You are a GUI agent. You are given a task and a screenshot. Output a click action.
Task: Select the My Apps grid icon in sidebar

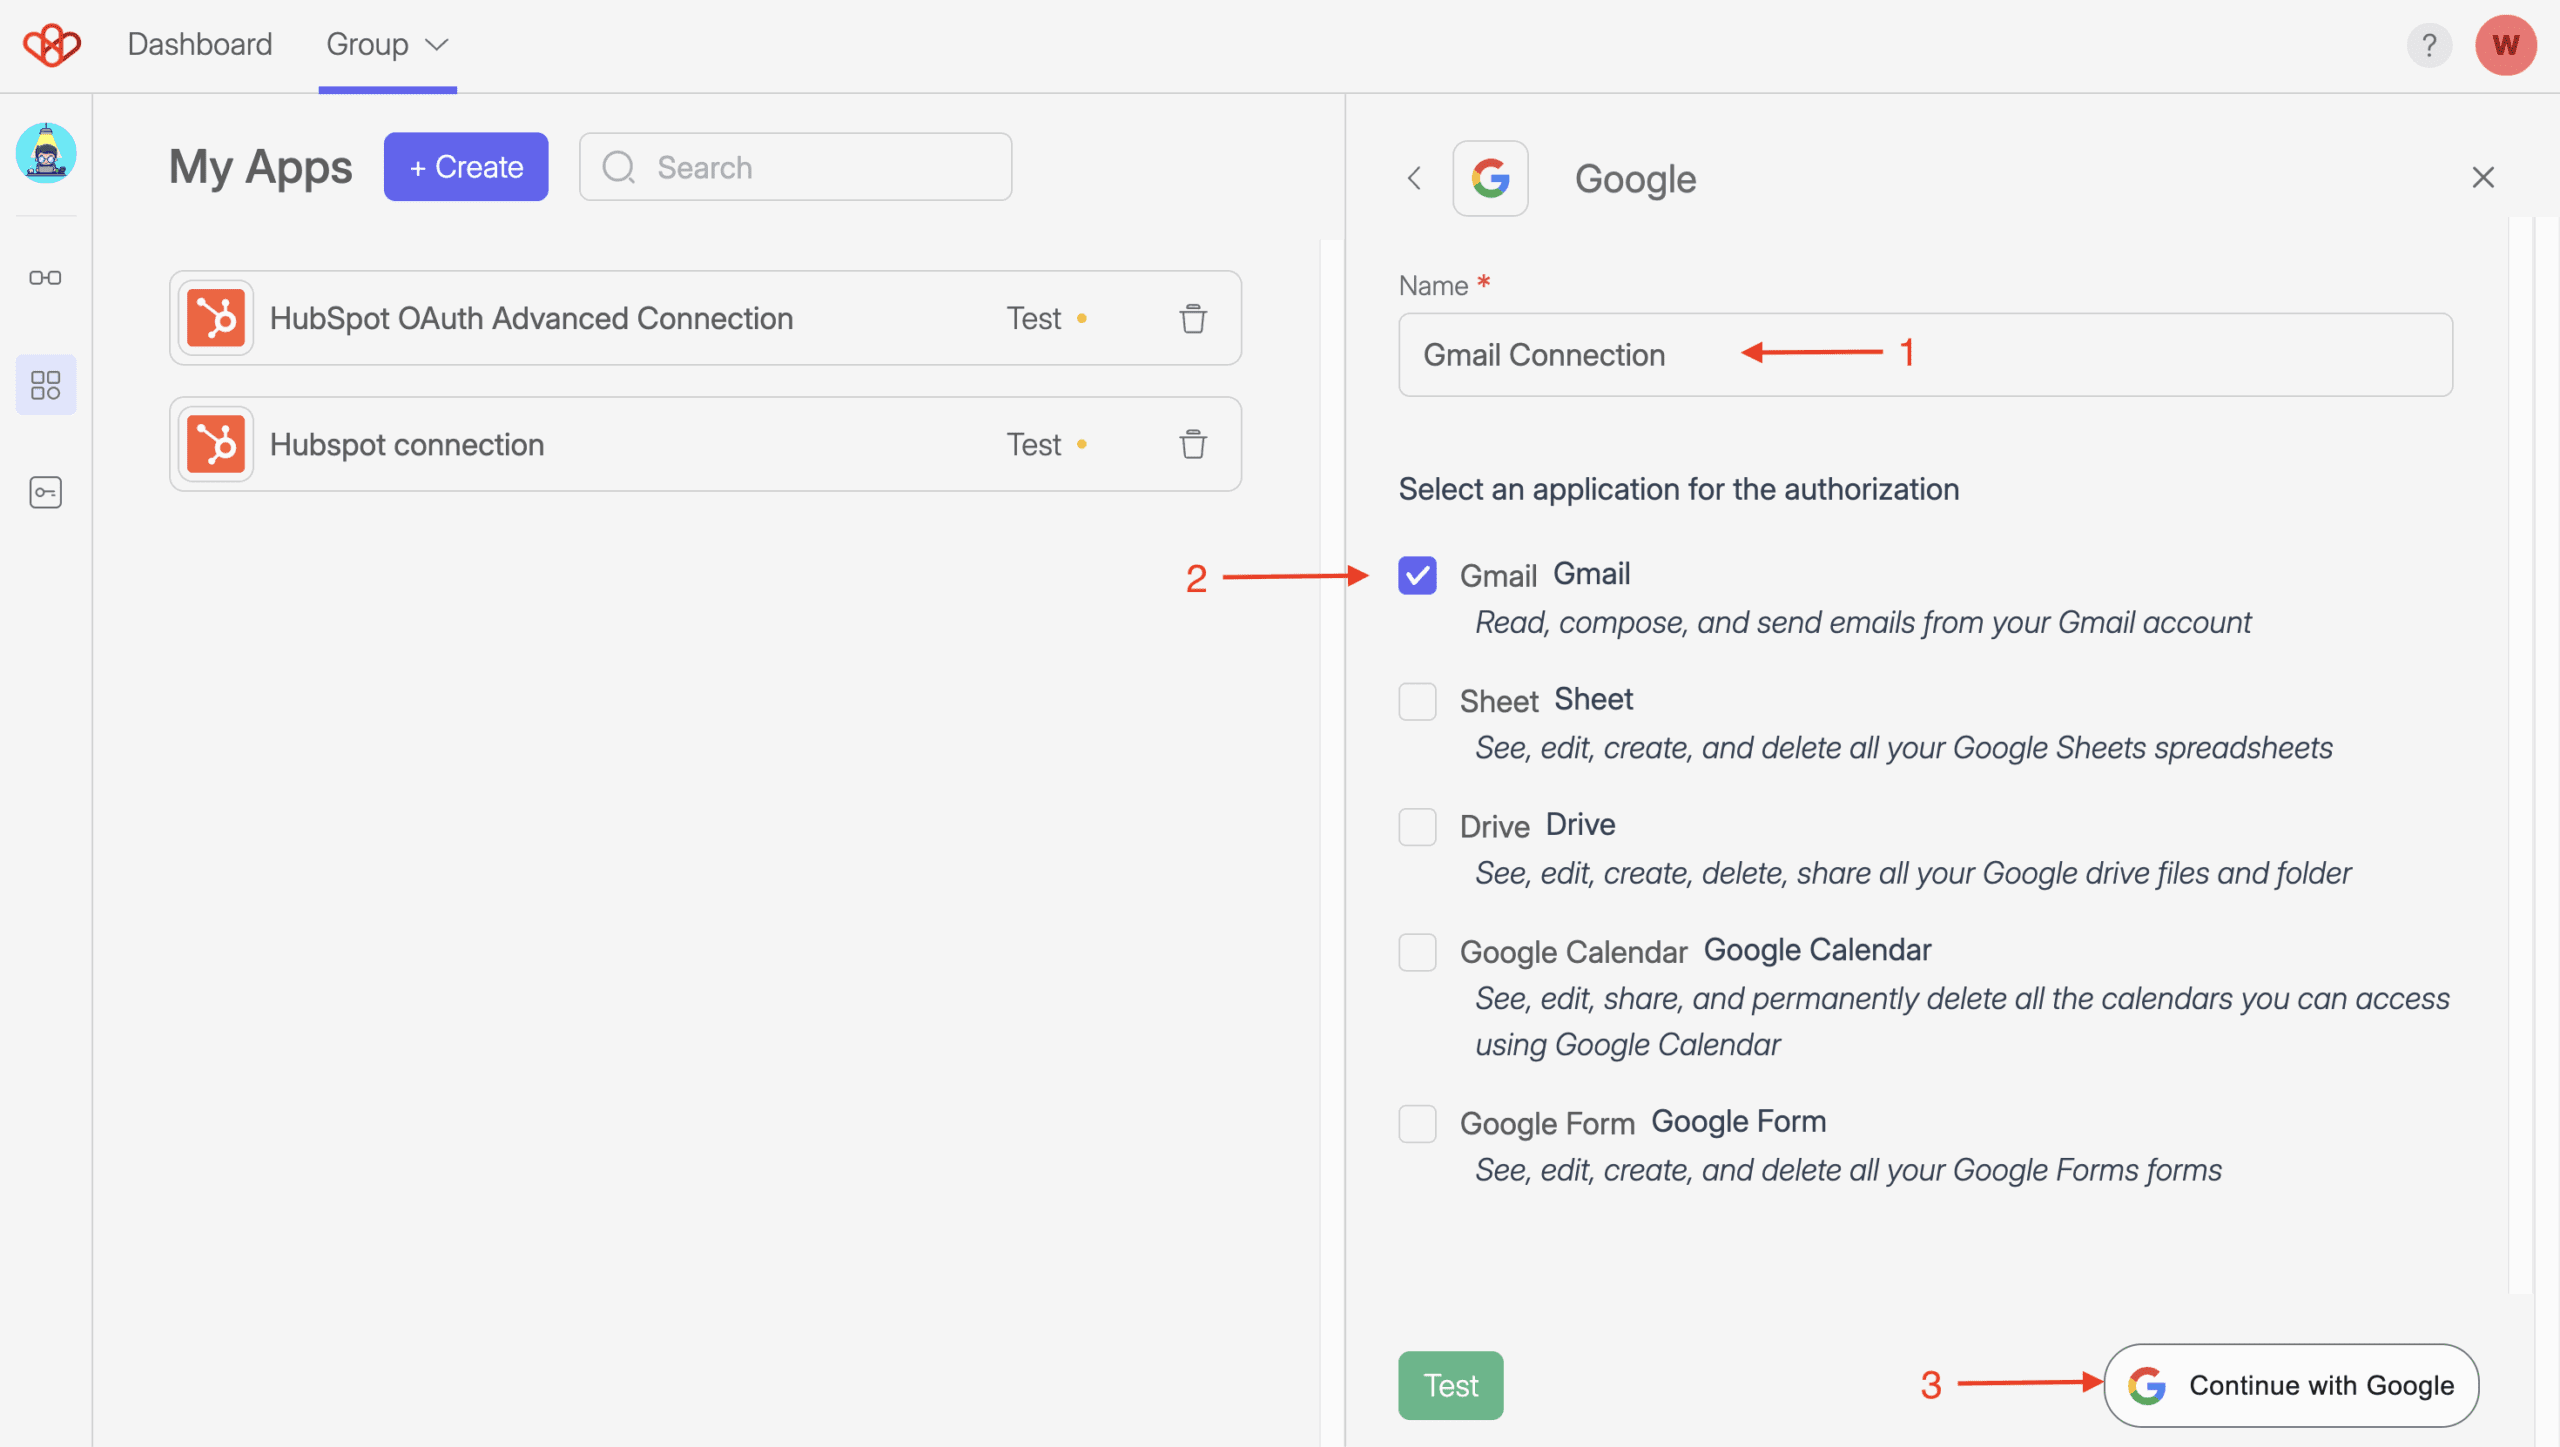tap(45, 385)
